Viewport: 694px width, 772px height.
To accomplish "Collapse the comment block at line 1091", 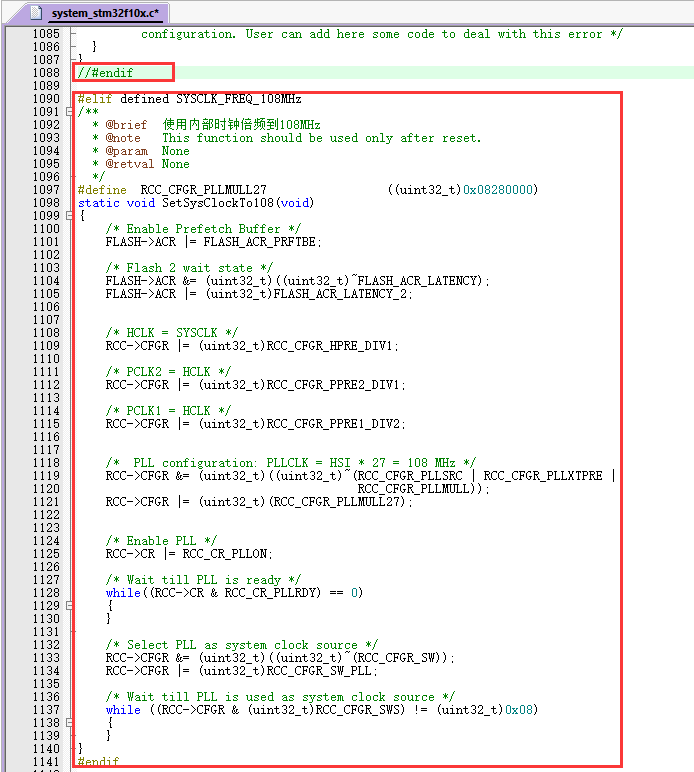I will pos(70,112).
